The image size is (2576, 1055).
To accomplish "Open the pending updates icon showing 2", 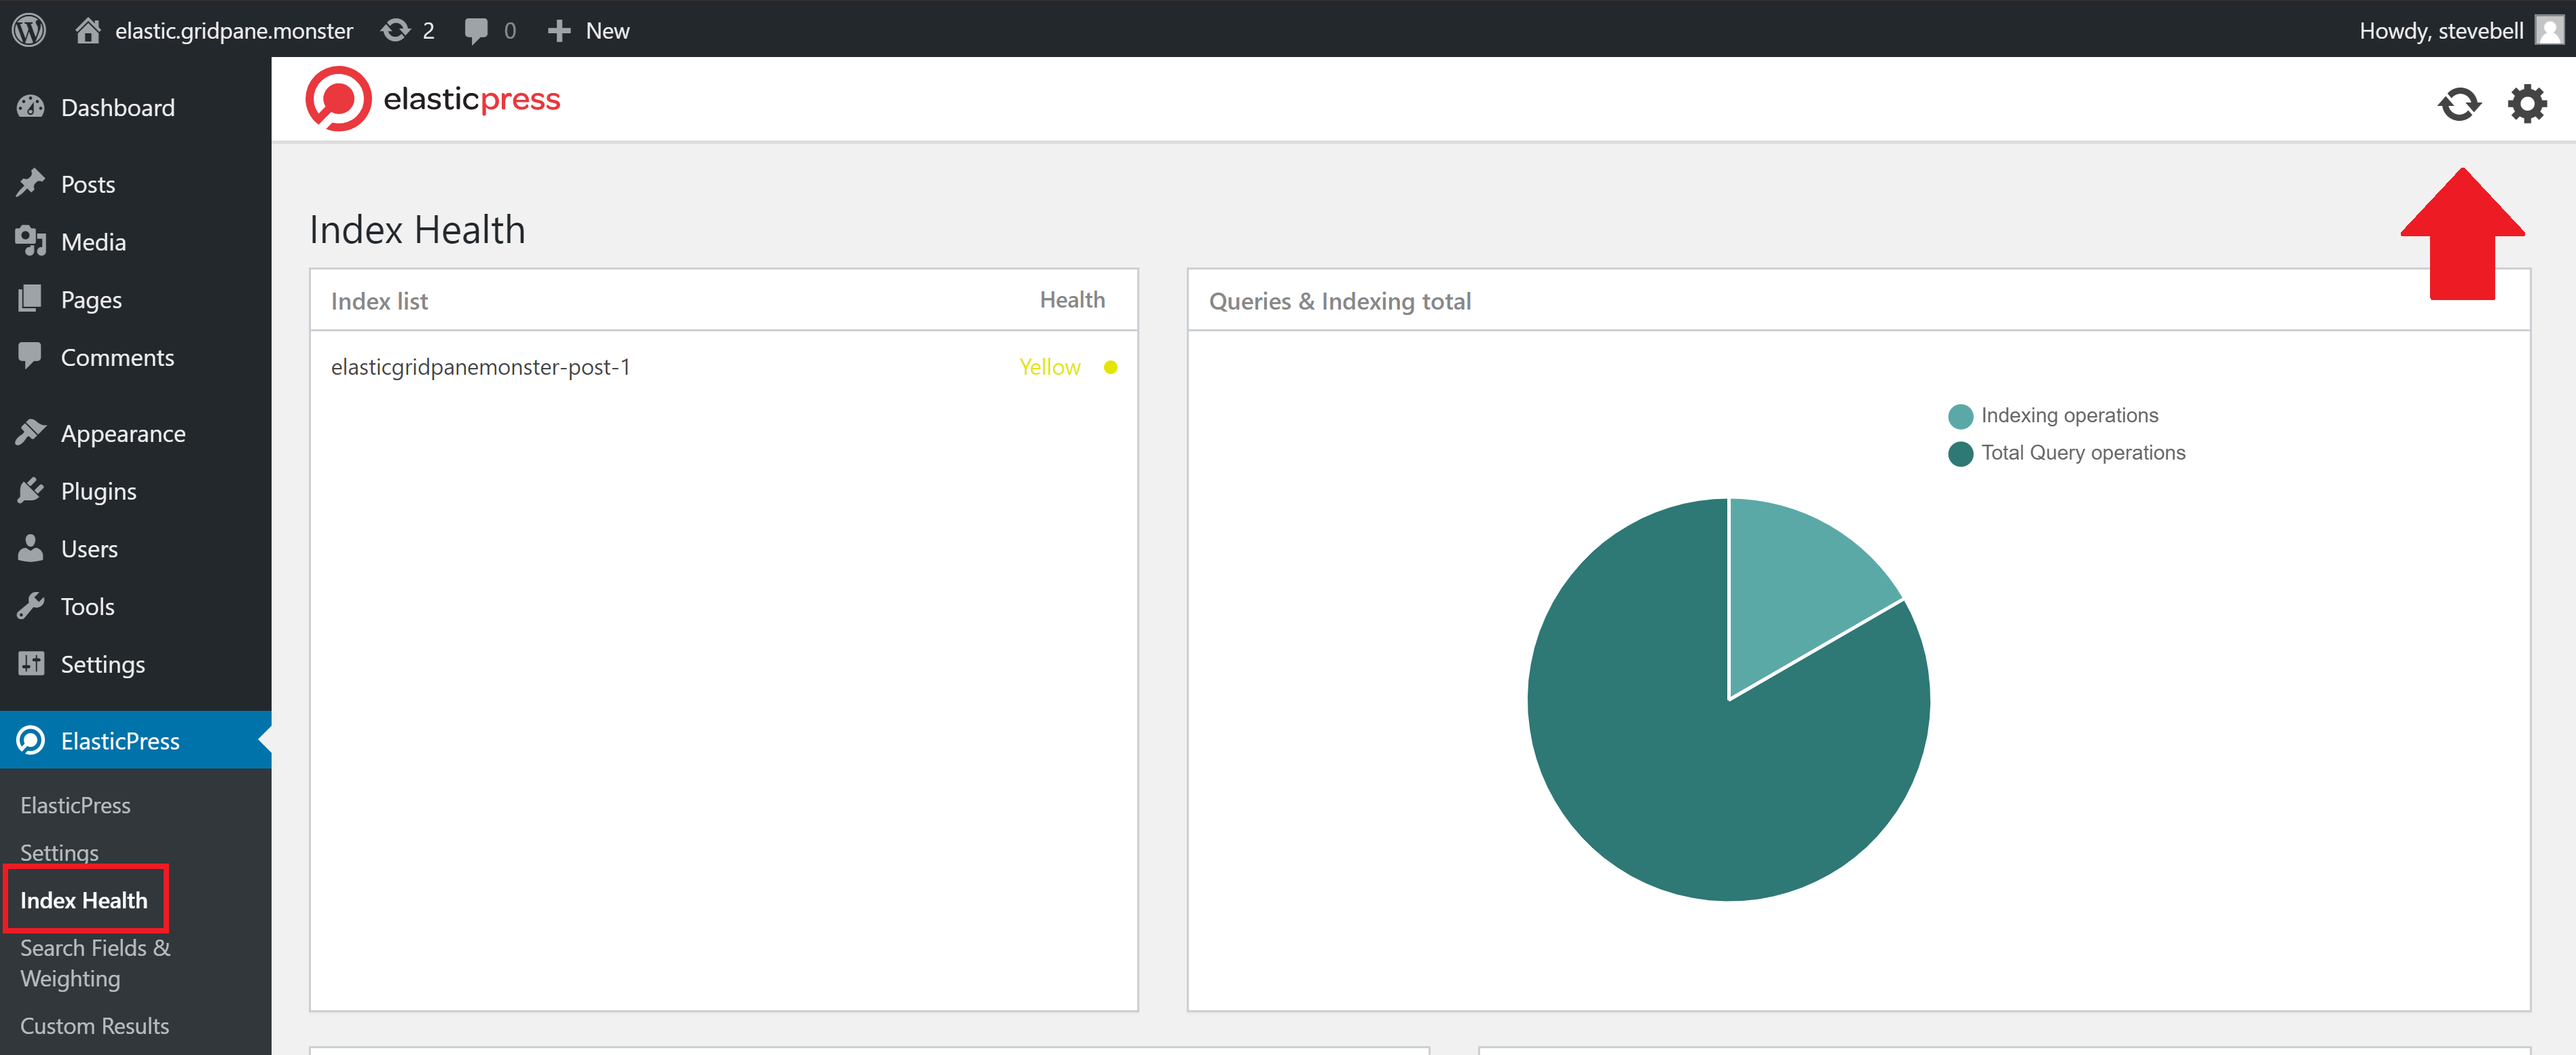I will tap(408, 30).
